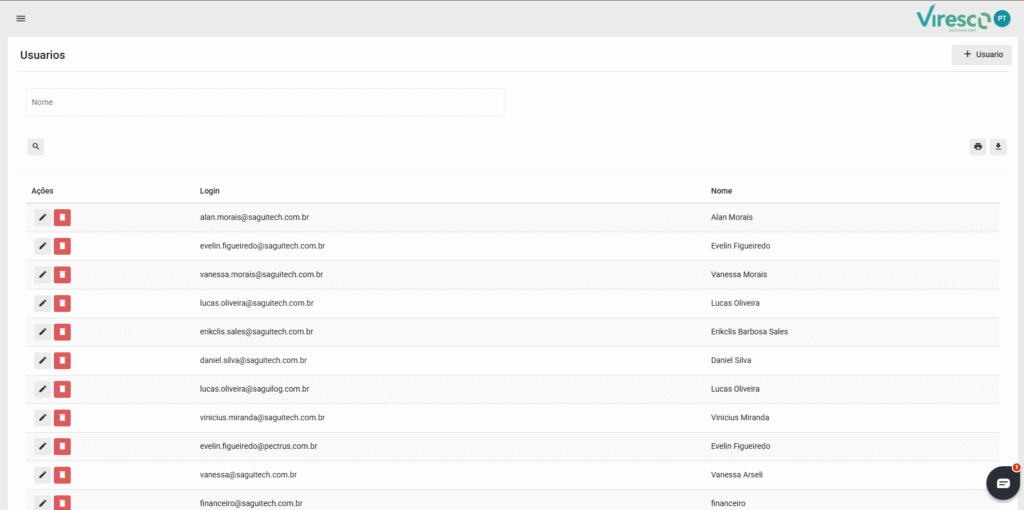Click the download export icon
The image size is (1024, 510).
click(998, 147)
